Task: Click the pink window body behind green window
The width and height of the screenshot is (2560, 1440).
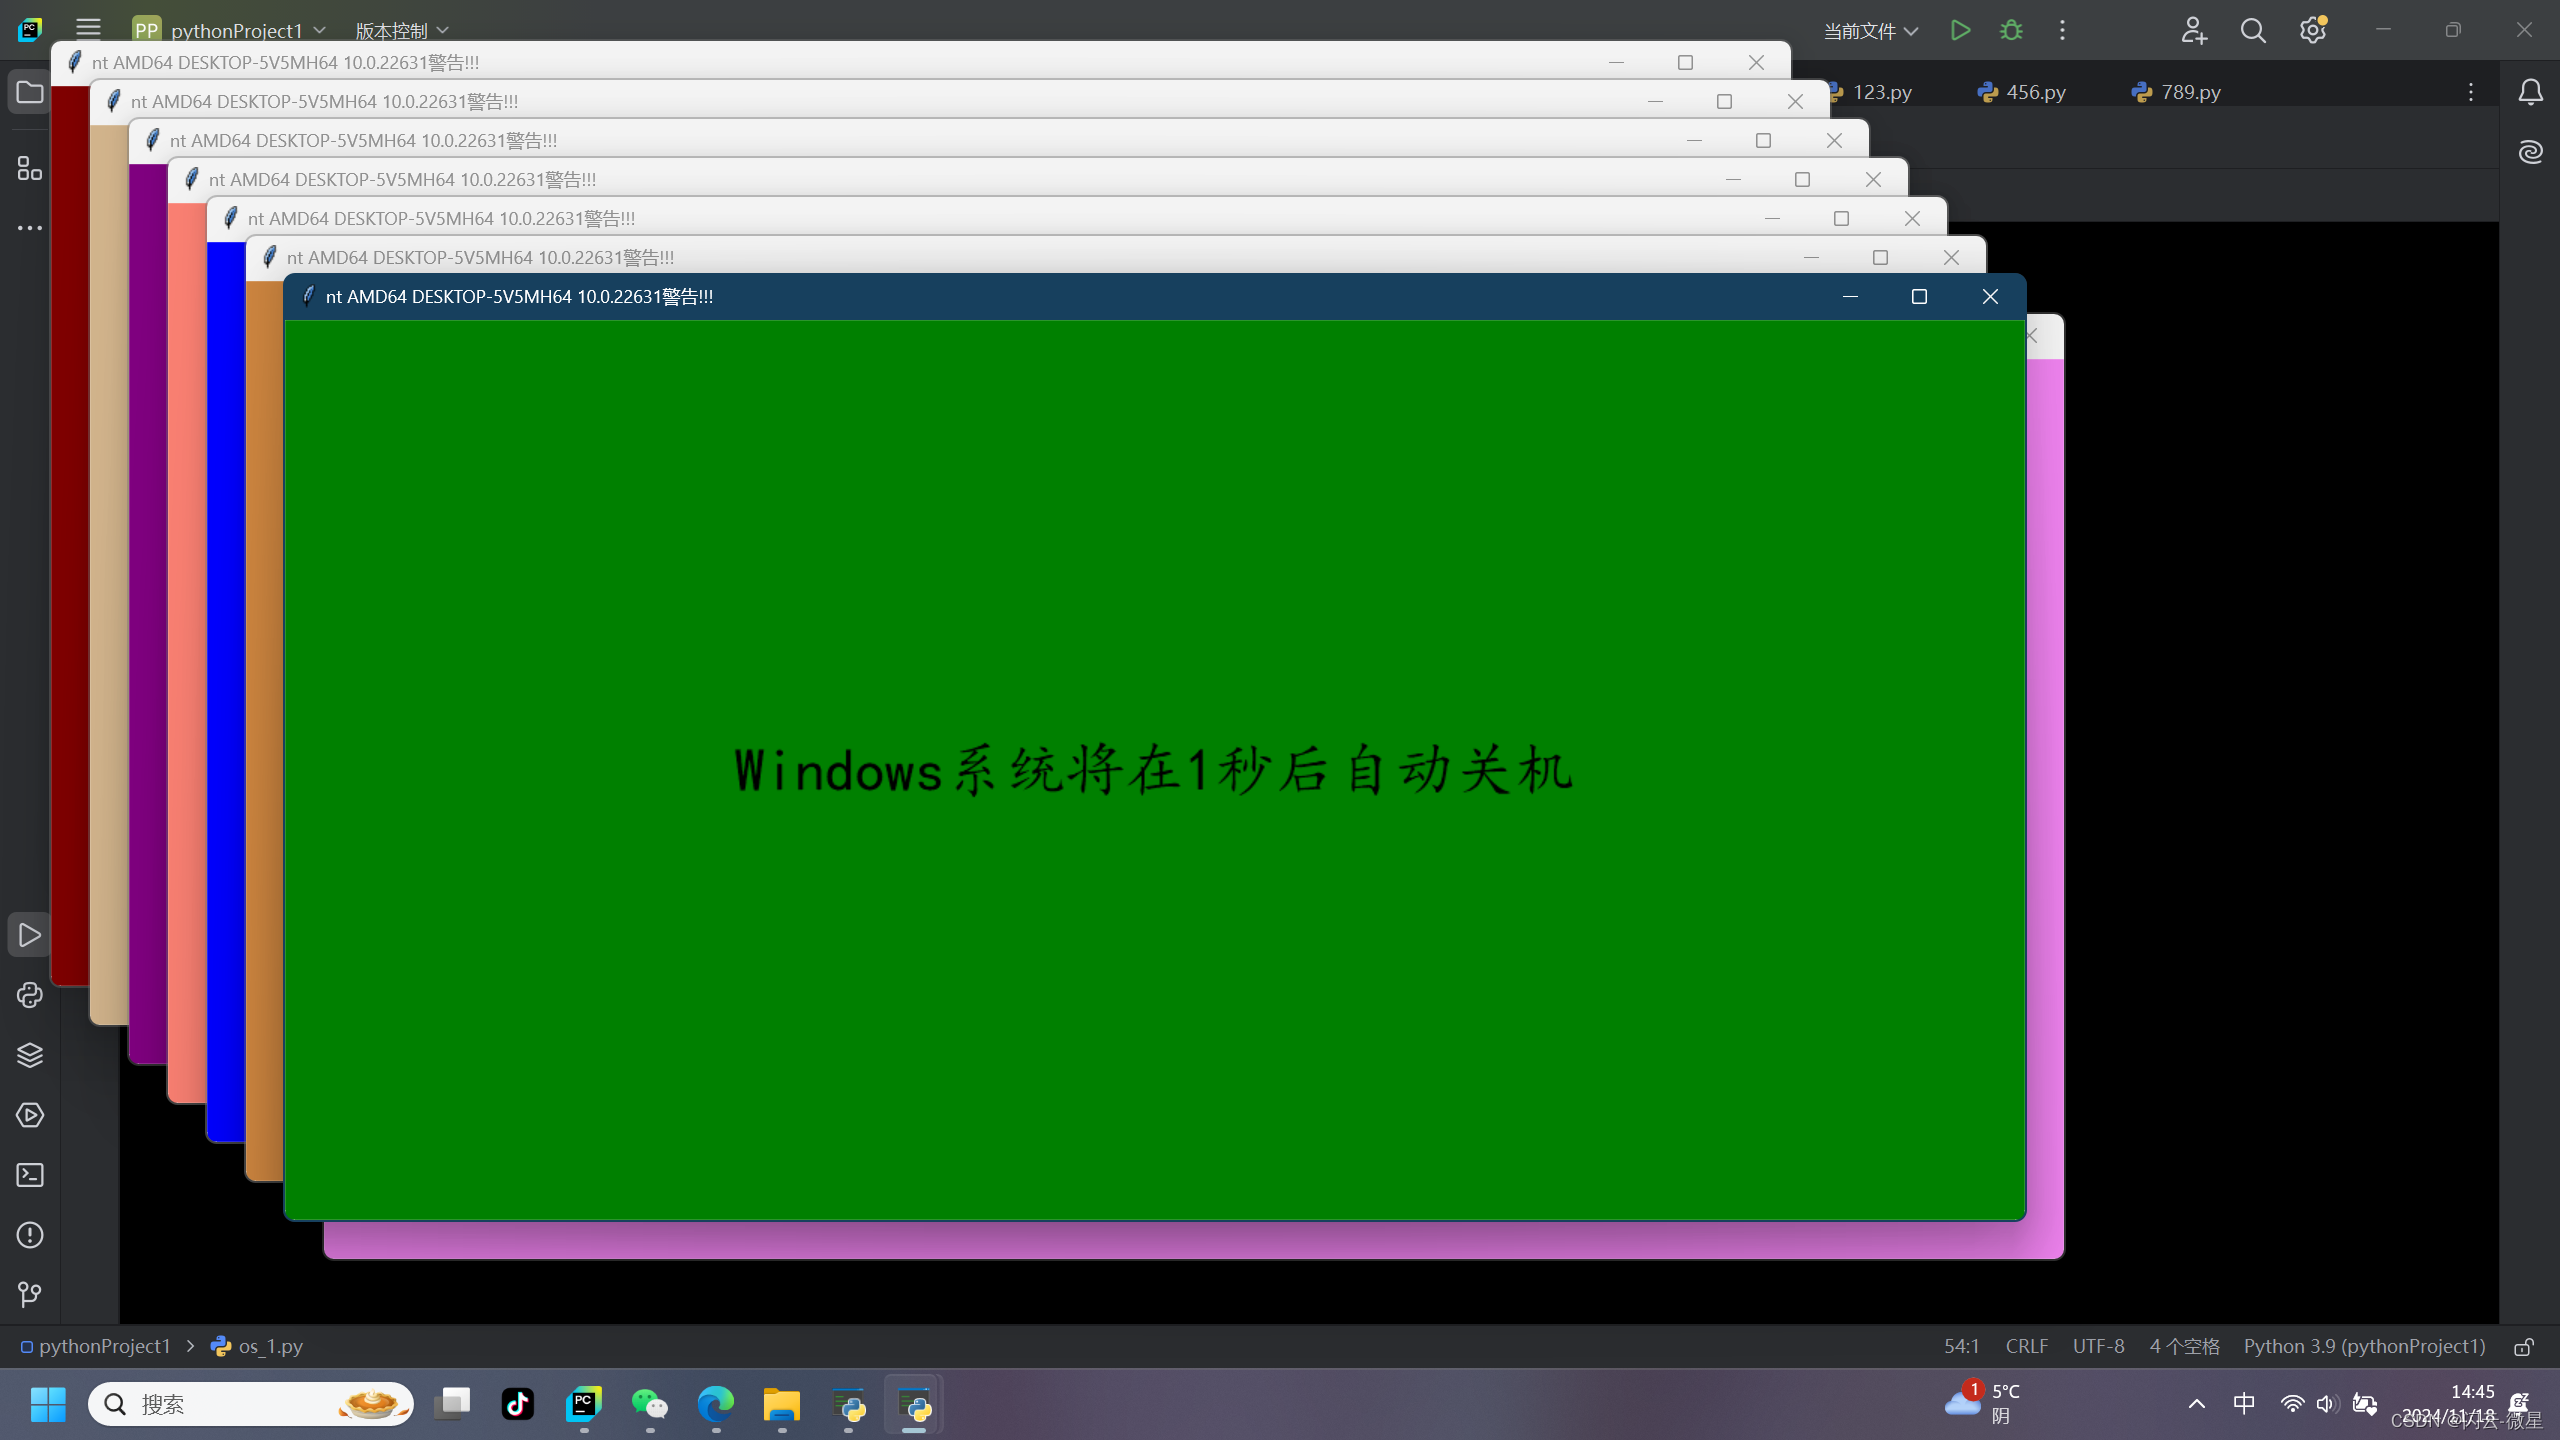Action: tap(2044, 800)
